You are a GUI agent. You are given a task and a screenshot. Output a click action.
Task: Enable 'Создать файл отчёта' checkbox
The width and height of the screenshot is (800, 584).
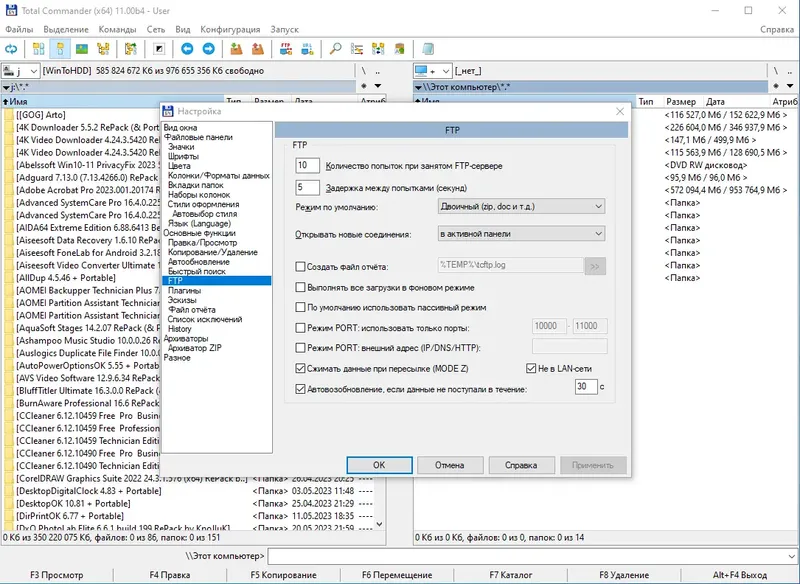coord(301,266)
